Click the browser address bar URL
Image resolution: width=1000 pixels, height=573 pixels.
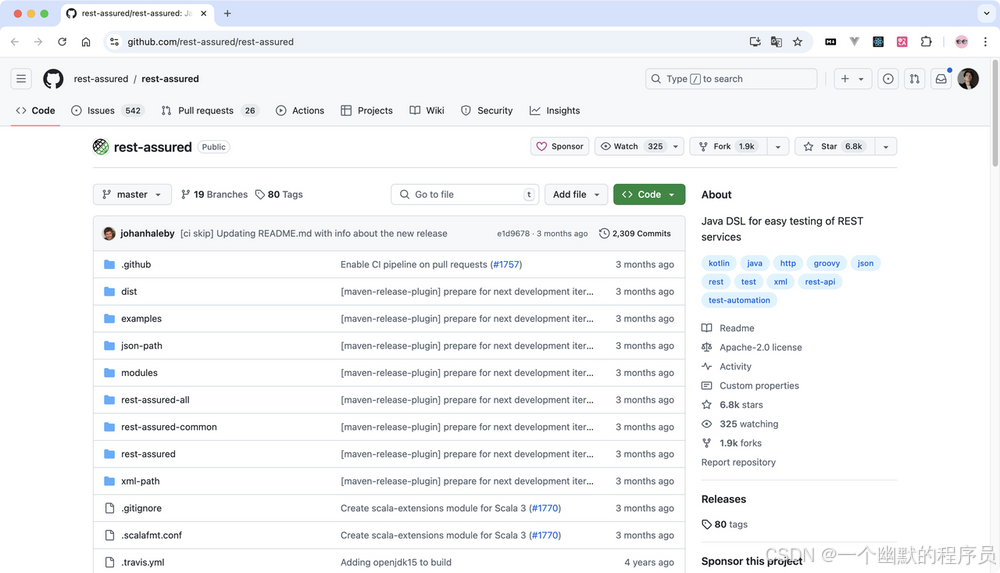click(210, 41)
